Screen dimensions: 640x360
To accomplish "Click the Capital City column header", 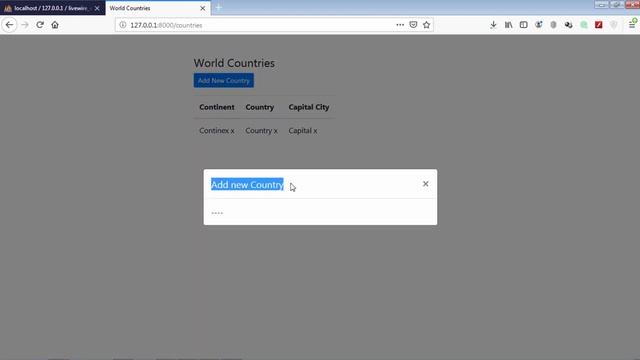I will (x=309, y=107).
